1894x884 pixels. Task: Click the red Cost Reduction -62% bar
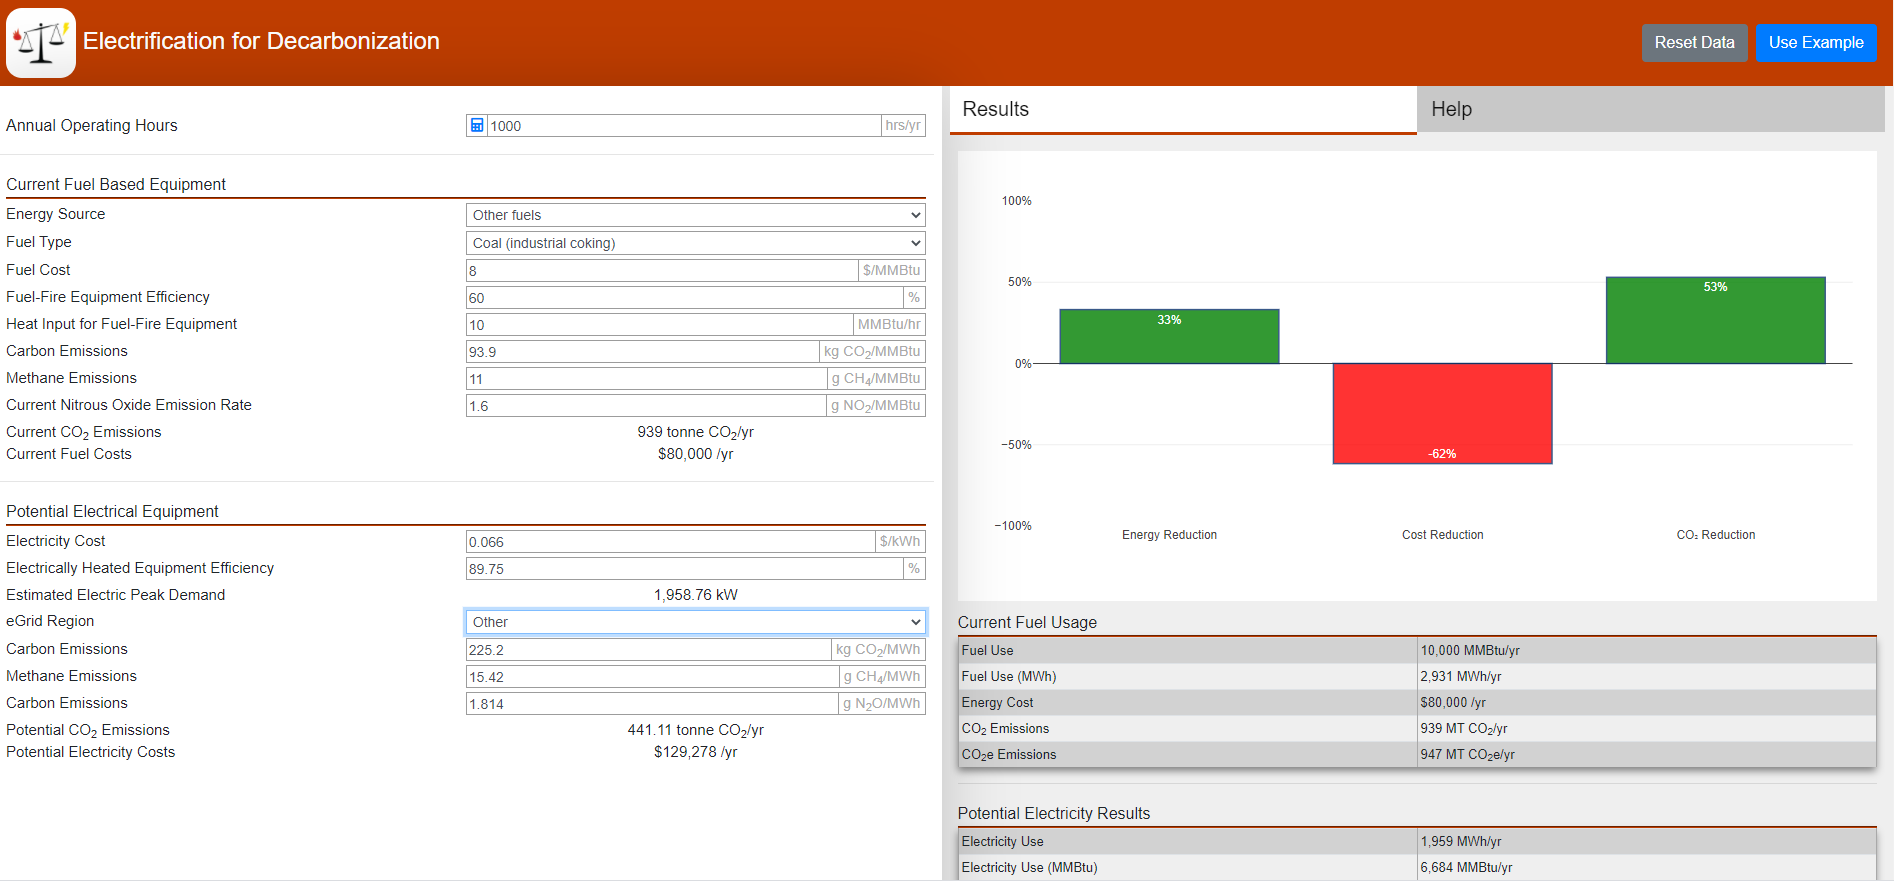pos(1442,413)
